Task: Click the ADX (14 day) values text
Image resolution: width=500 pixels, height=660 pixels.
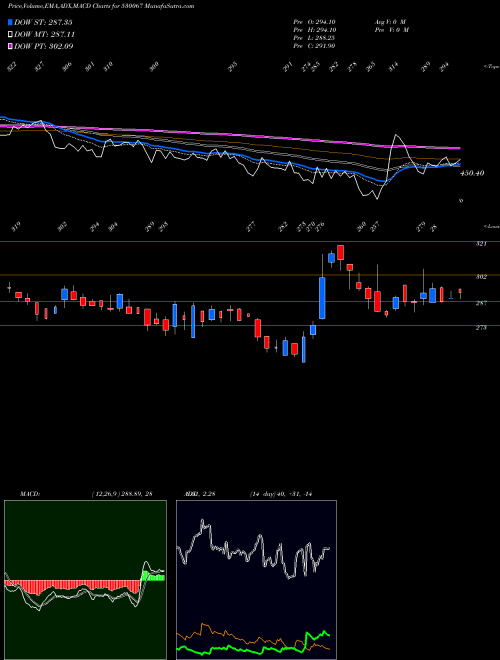Action: (281, 494)
